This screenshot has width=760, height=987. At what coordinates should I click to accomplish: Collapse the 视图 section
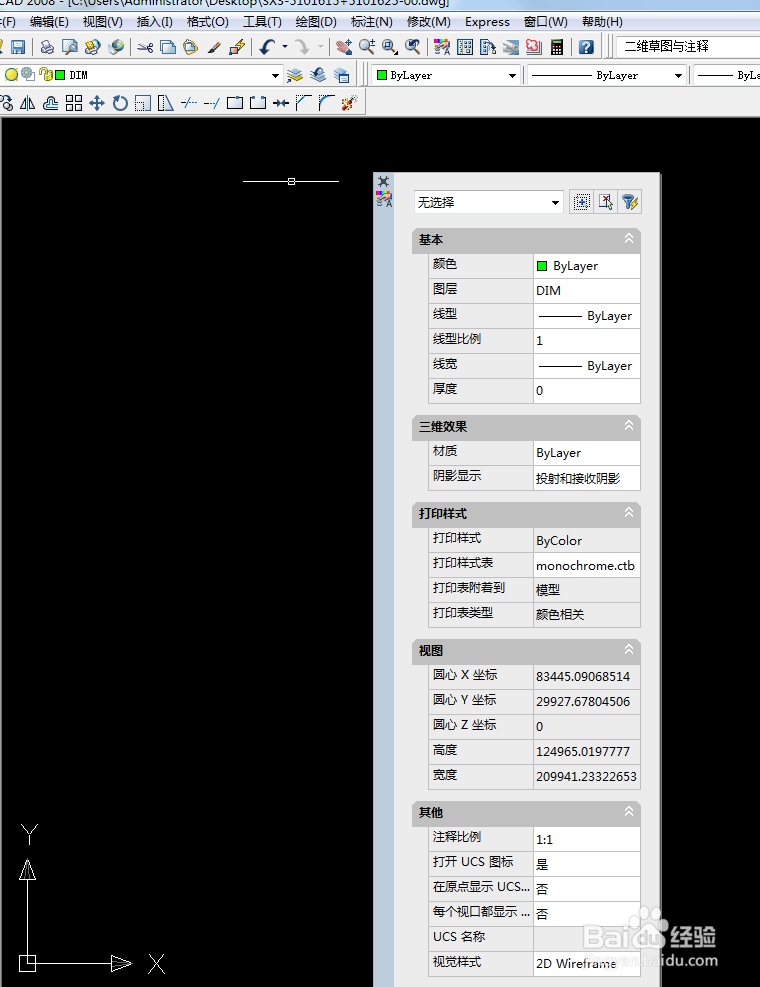click(x=628, y=649)
